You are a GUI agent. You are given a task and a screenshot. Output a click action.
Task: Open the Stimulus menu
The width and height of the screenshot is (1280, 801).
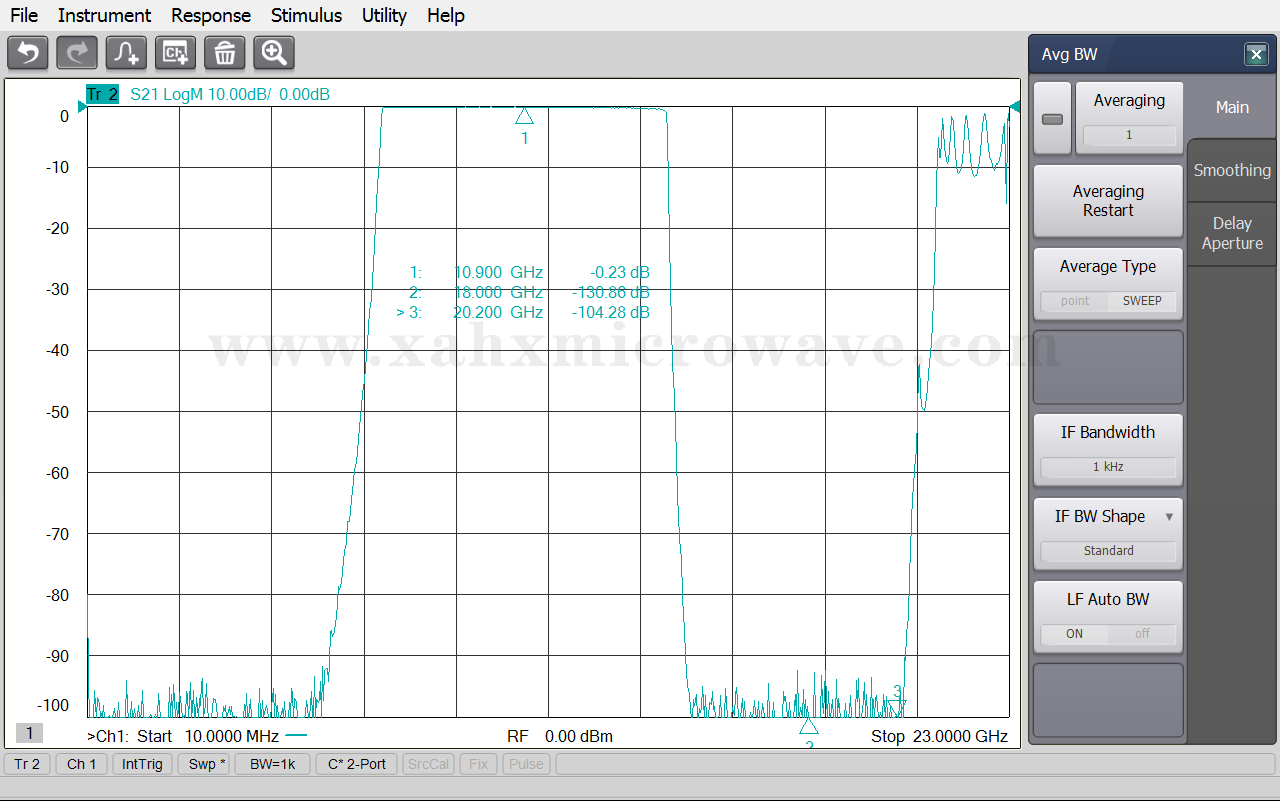tap(306, 15)
